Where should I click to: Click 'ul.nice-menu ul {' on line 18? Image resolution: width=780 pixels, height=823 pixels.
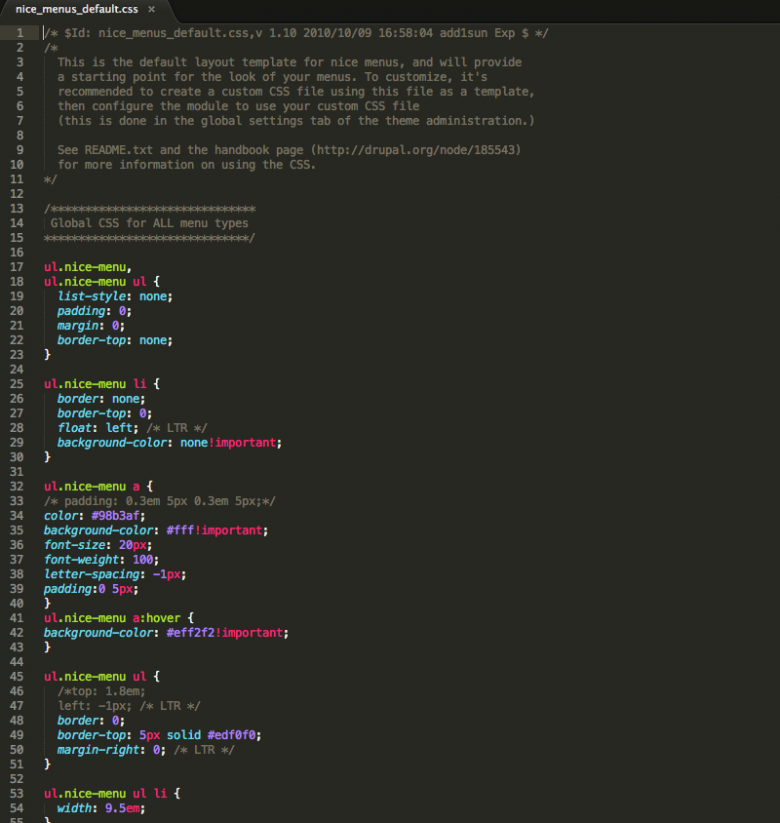click(102, 282)
